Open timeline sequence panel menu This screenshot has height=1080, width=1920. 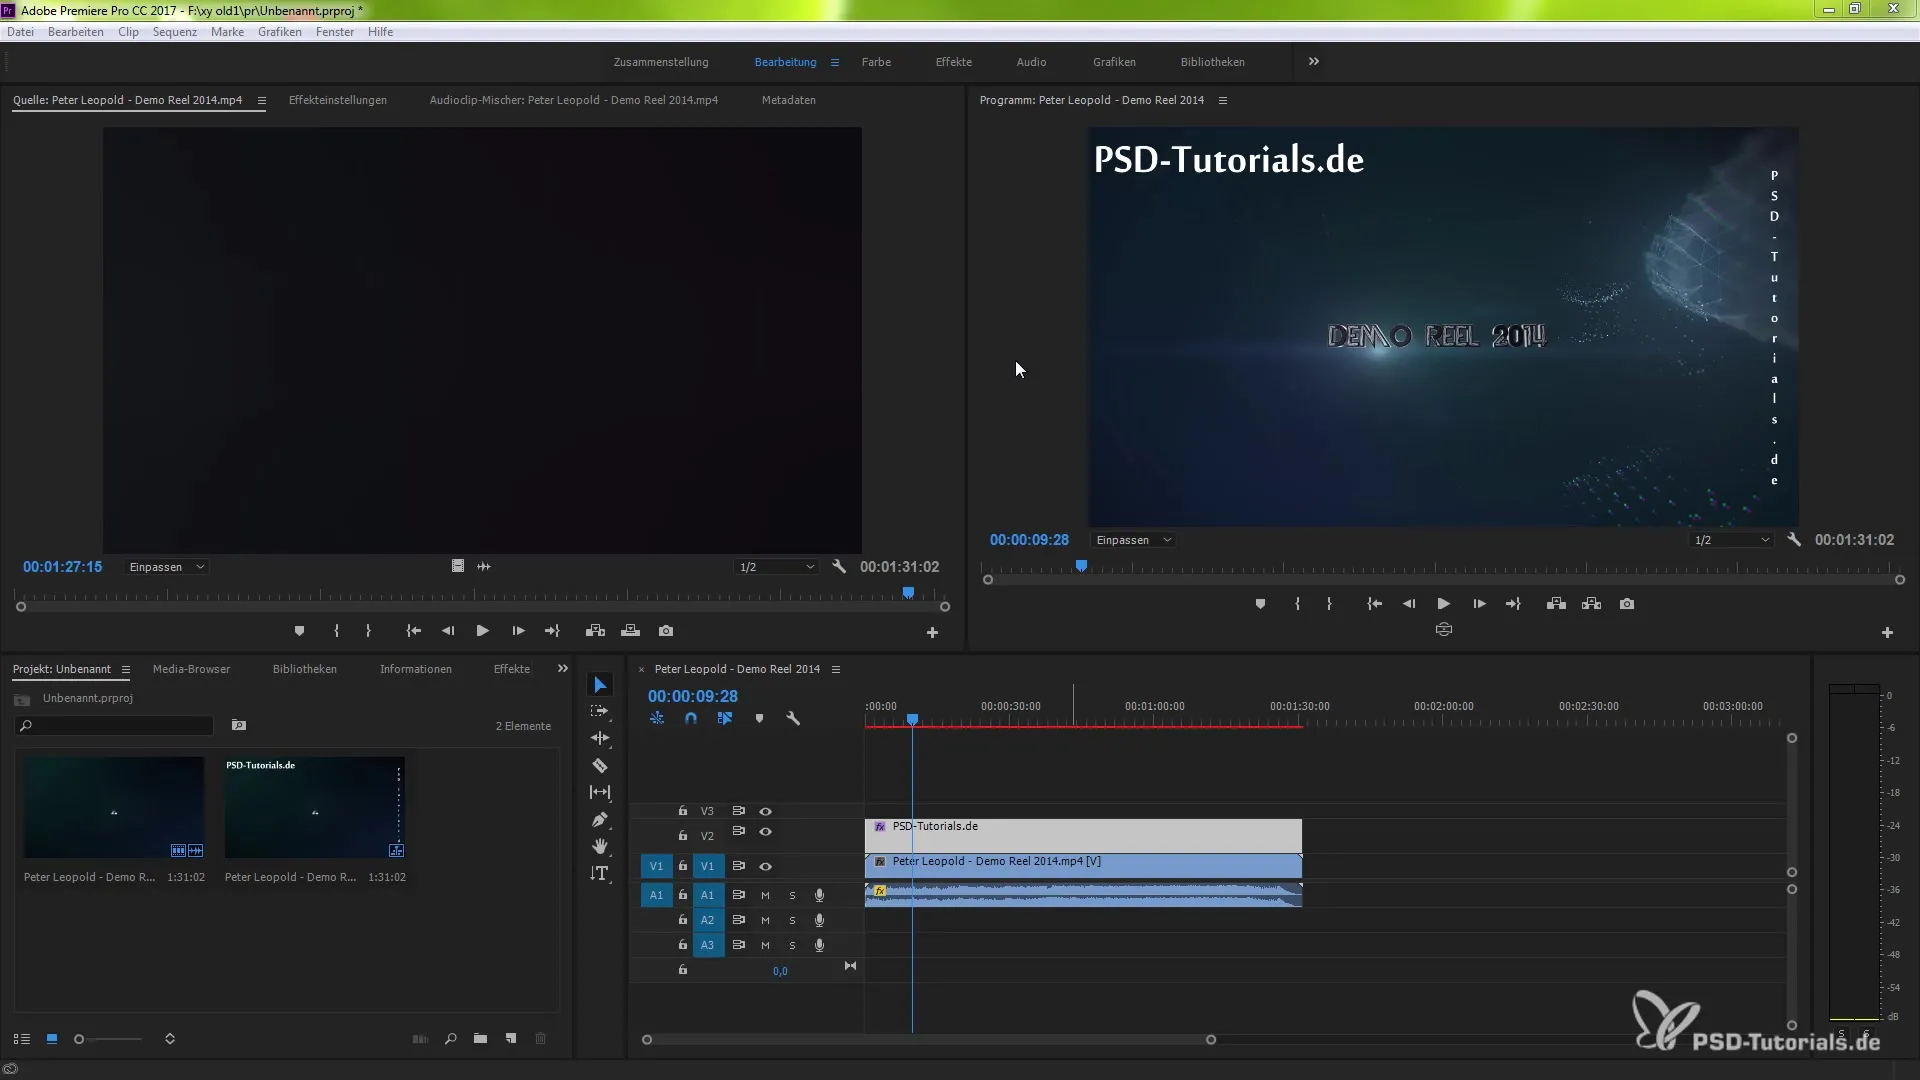click(x=836, y=669)
